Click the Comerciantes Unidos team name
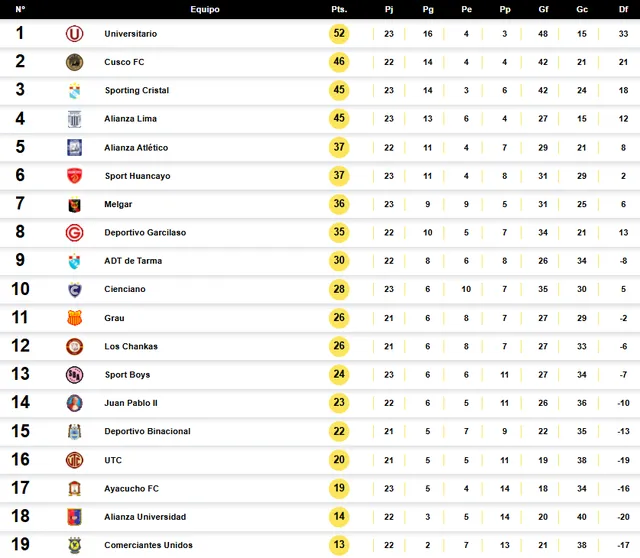Screen dimensions: 640x558 tap(148, 545)
